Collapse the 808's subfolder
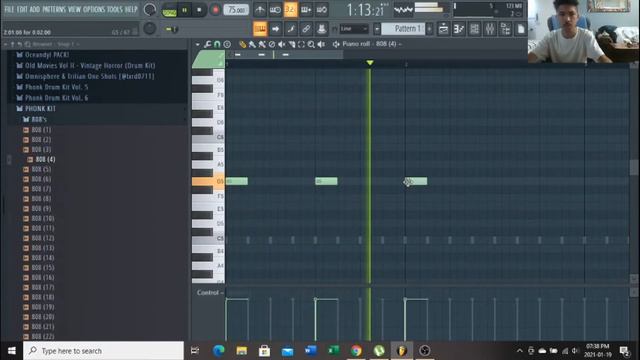 coord(39,119)
